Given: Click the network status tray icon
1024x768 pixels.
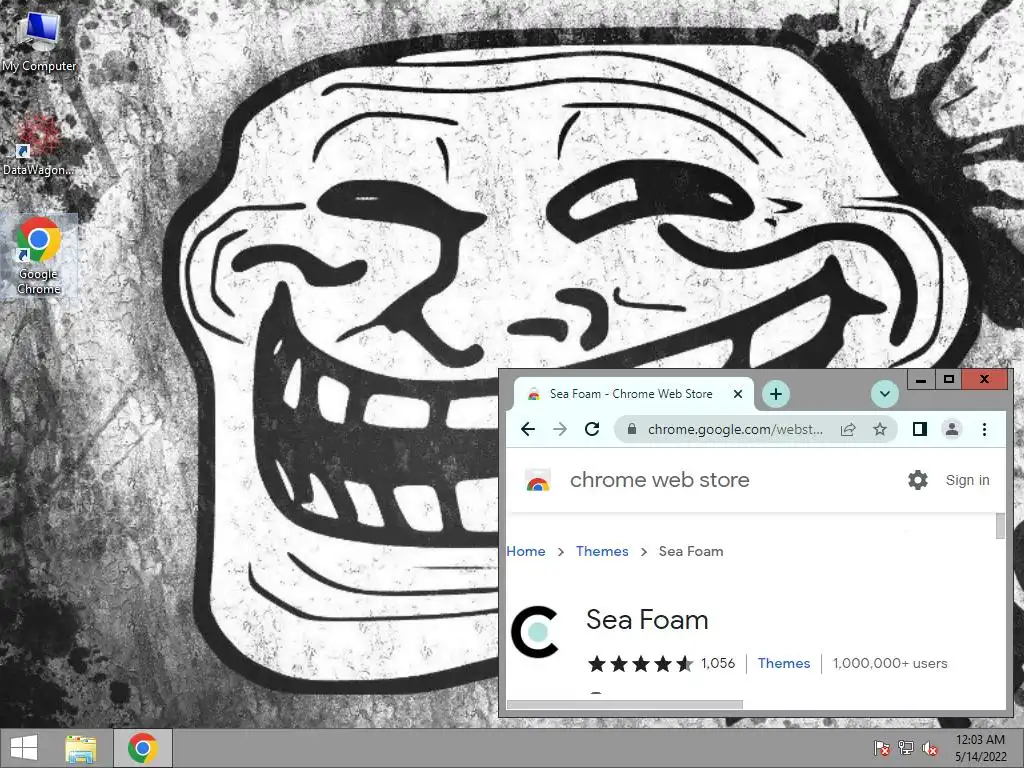Looking at the screenshot, I should point(906,748).
